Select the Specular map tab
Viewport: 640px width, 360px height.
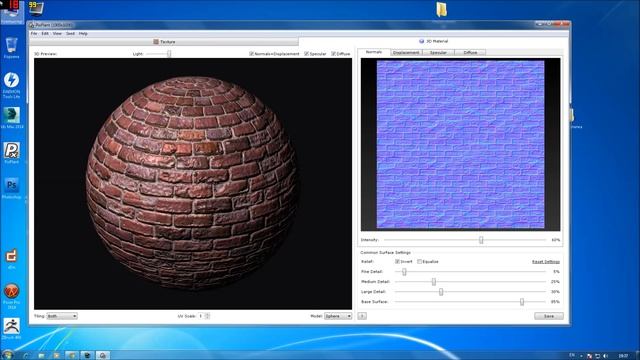pos(438,53)
